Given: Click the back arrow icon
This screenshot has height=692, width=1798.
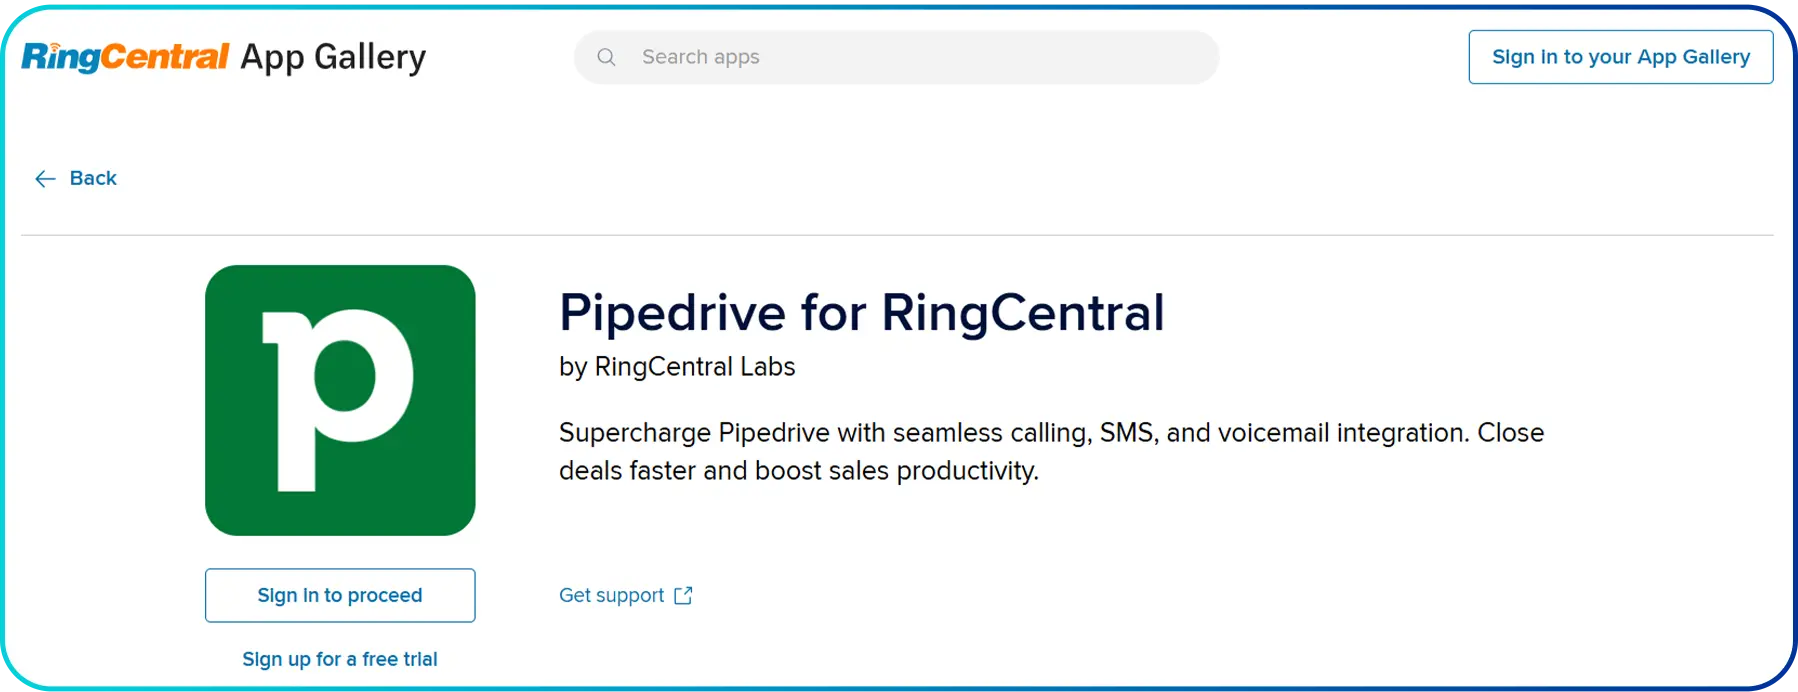Looking at the screenshot, I should 44,178.
